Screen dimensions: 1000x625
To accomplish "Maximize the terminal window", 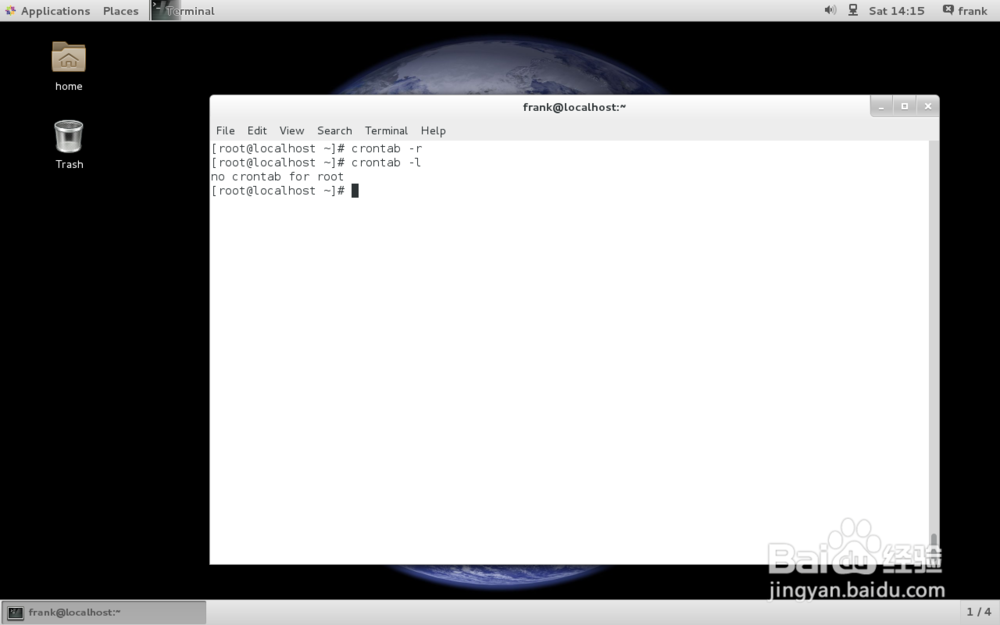I will (904, 107).
